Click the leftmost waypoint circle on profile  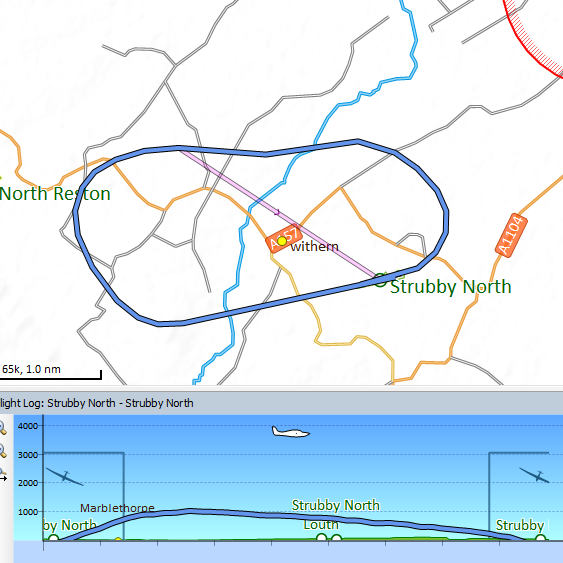pos(53,539)
